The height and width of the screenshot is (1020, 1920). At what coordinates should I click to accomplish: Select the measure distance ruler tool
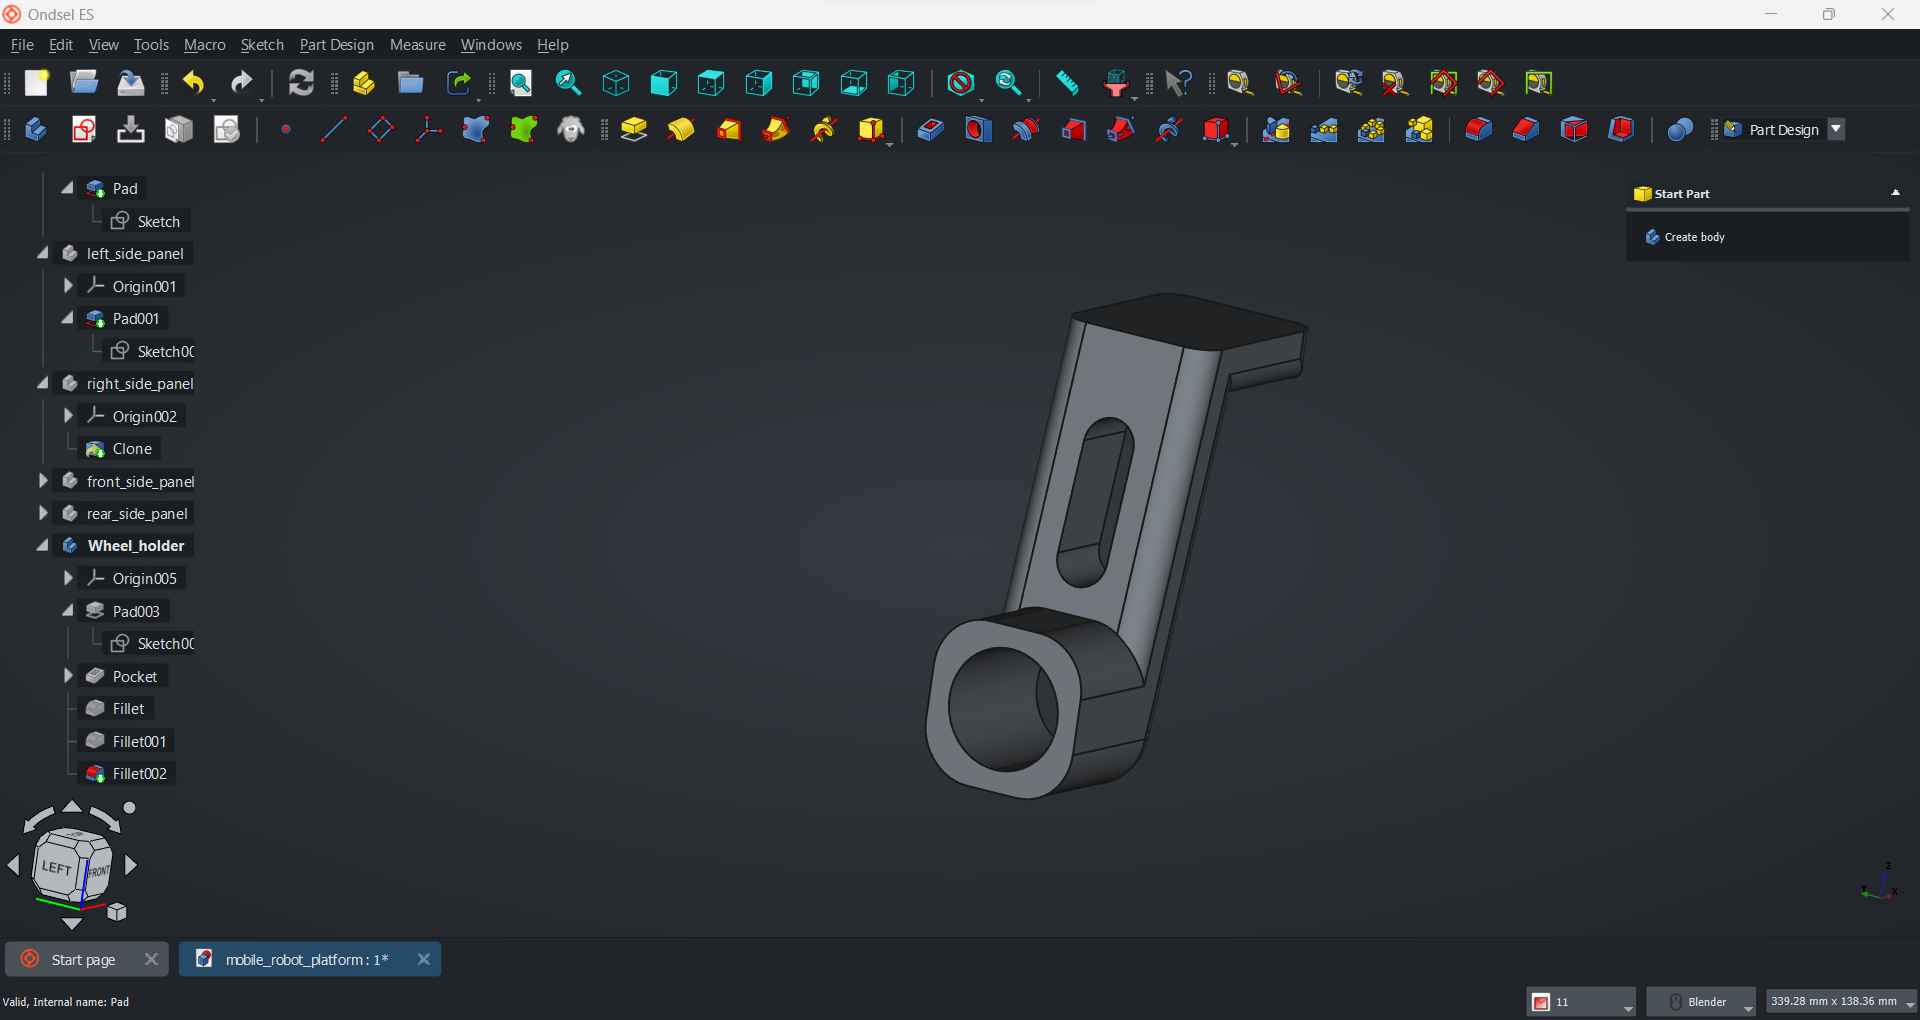coord(1067,83)
